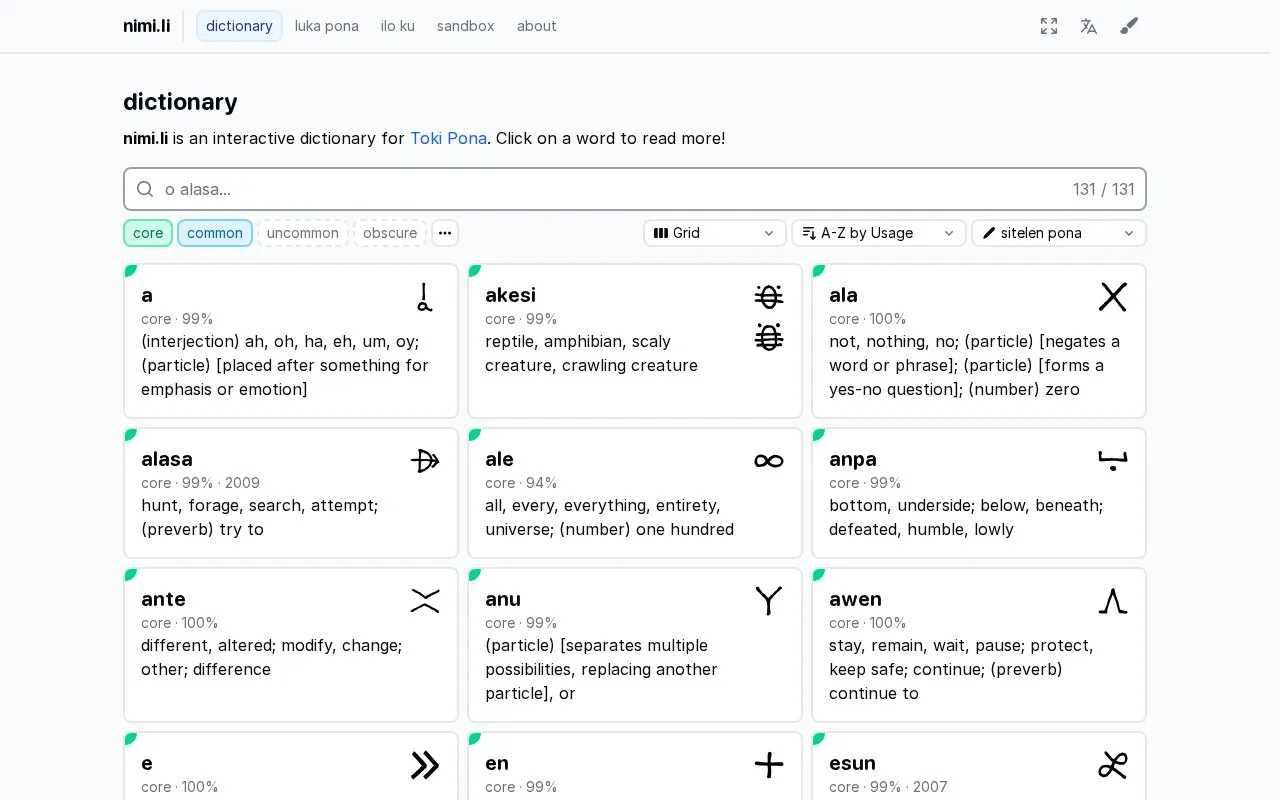
Task: Click the search magnifier icon
Action: pos(145,189)
